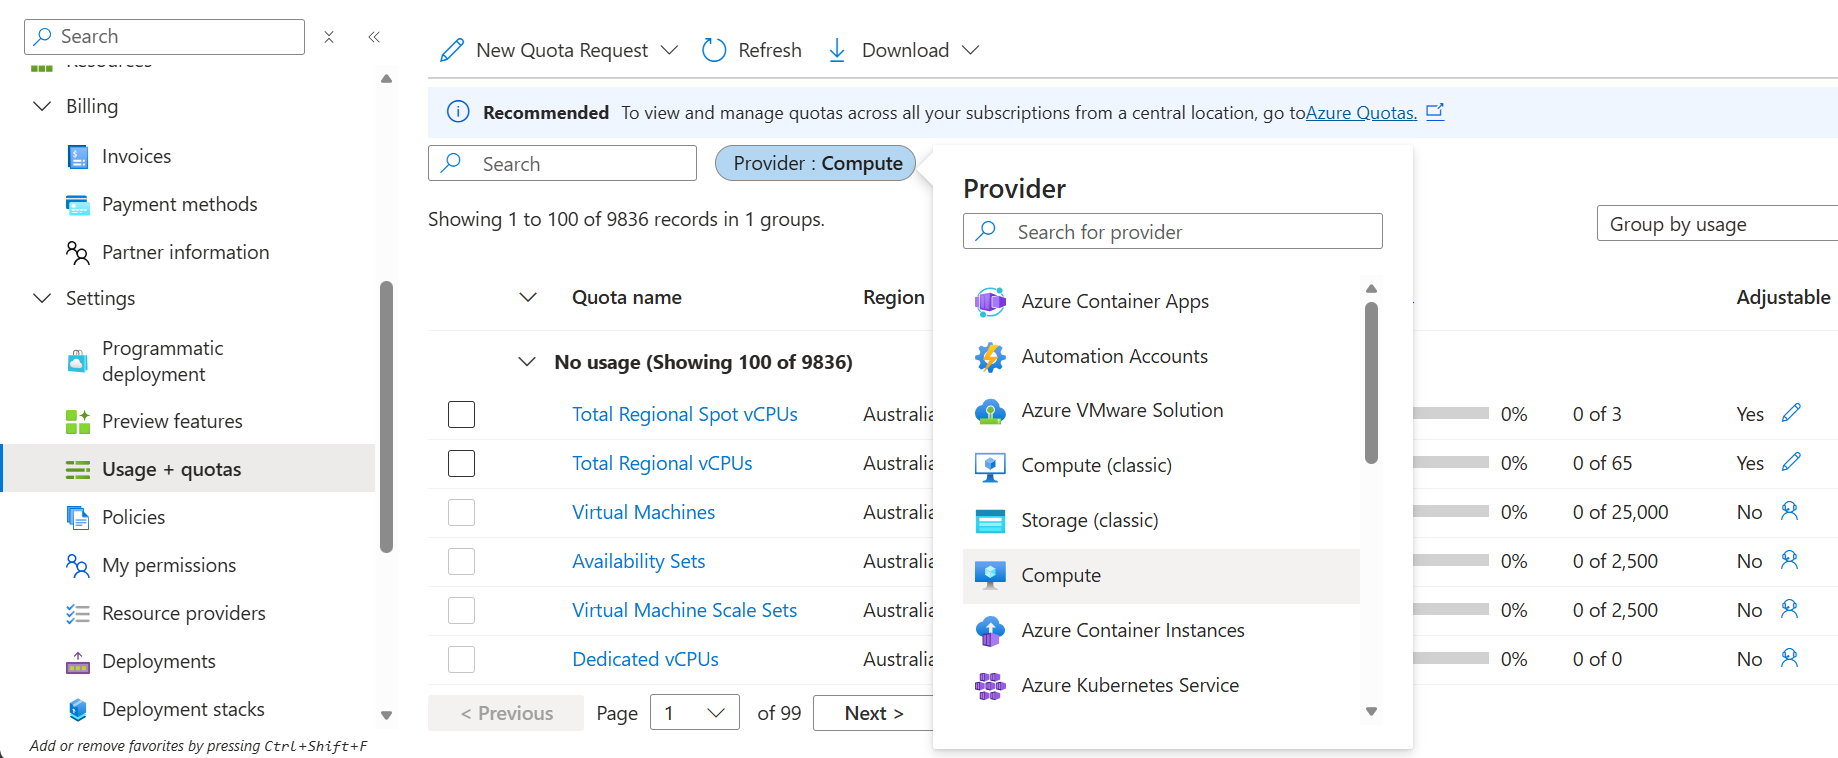
Task: Click the Virtual Machines usage bar
Action: pos(1451,511)
